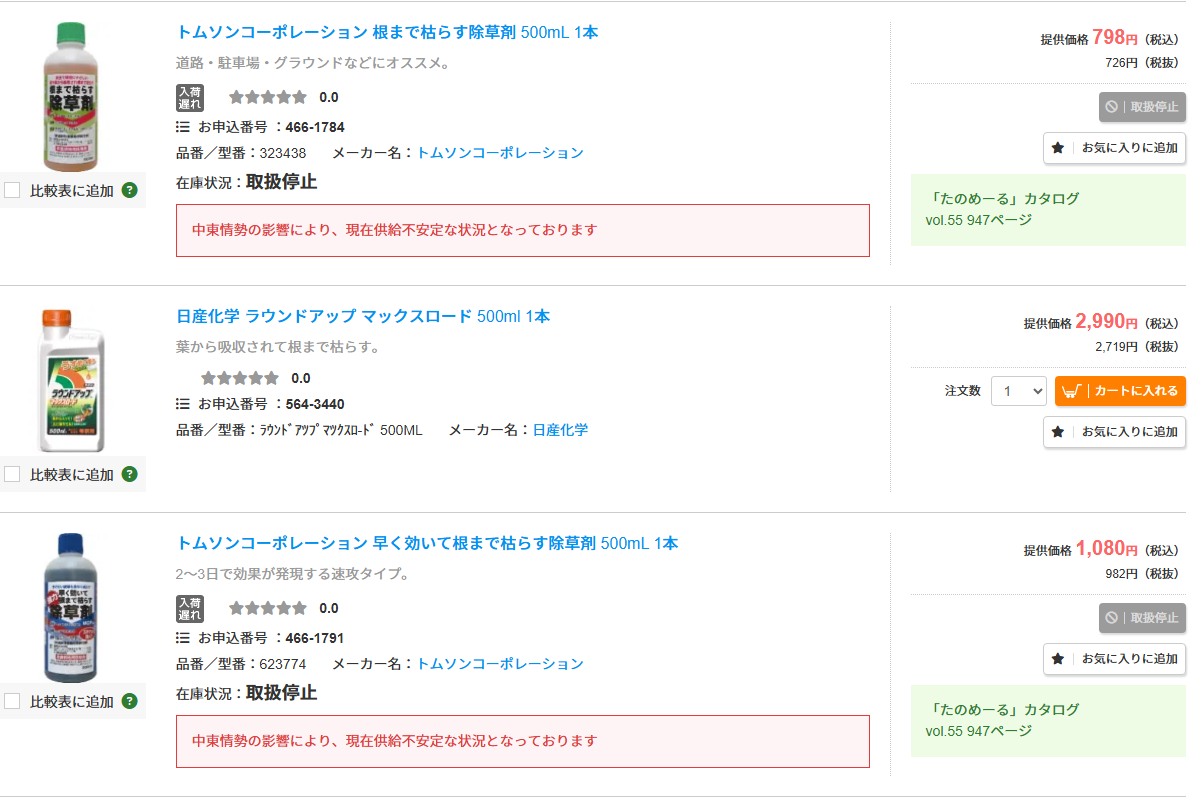
Task: Check 比較表に追加 for Roundup Maxload
Action: (13, 474)
